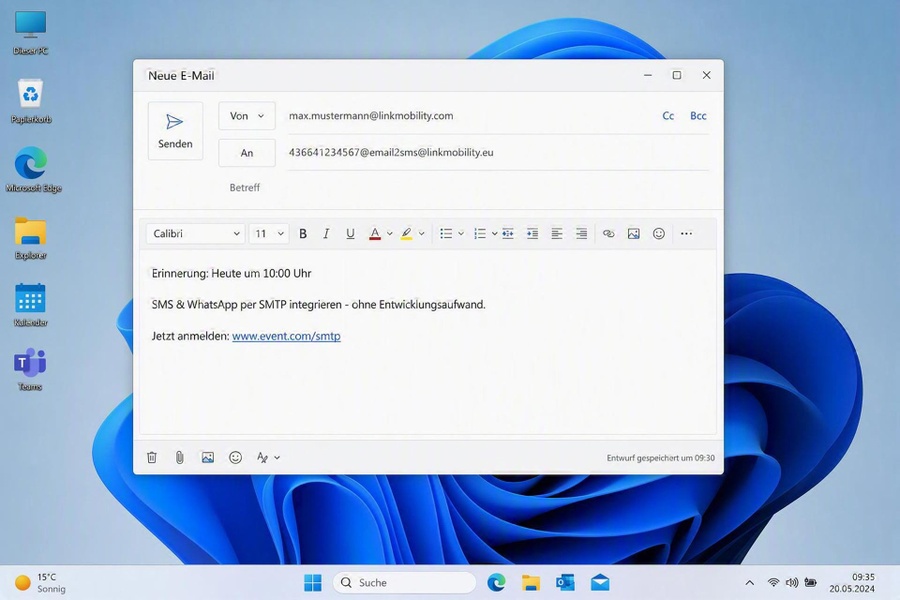The image size is (900, 600).
Task: Decrease the paragraph indent
Action: [508, 234]
